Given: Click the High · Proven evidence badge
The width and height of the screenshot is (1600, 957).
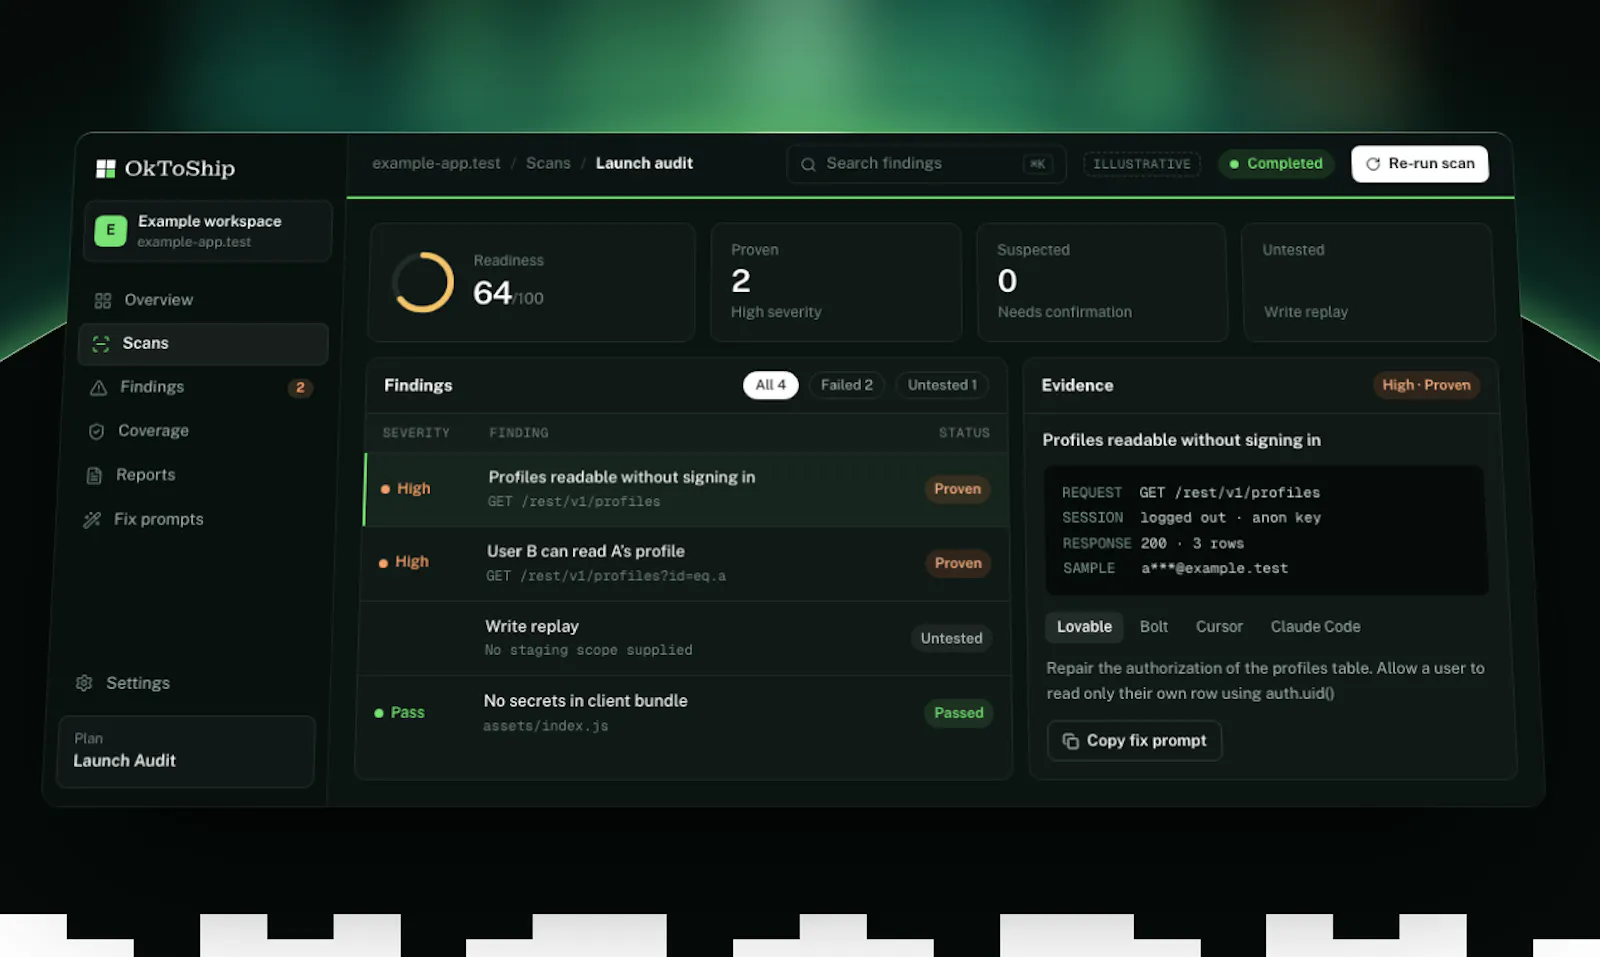Looking at the screenshot, I should pyautogui.click(x=1426, y=386).
